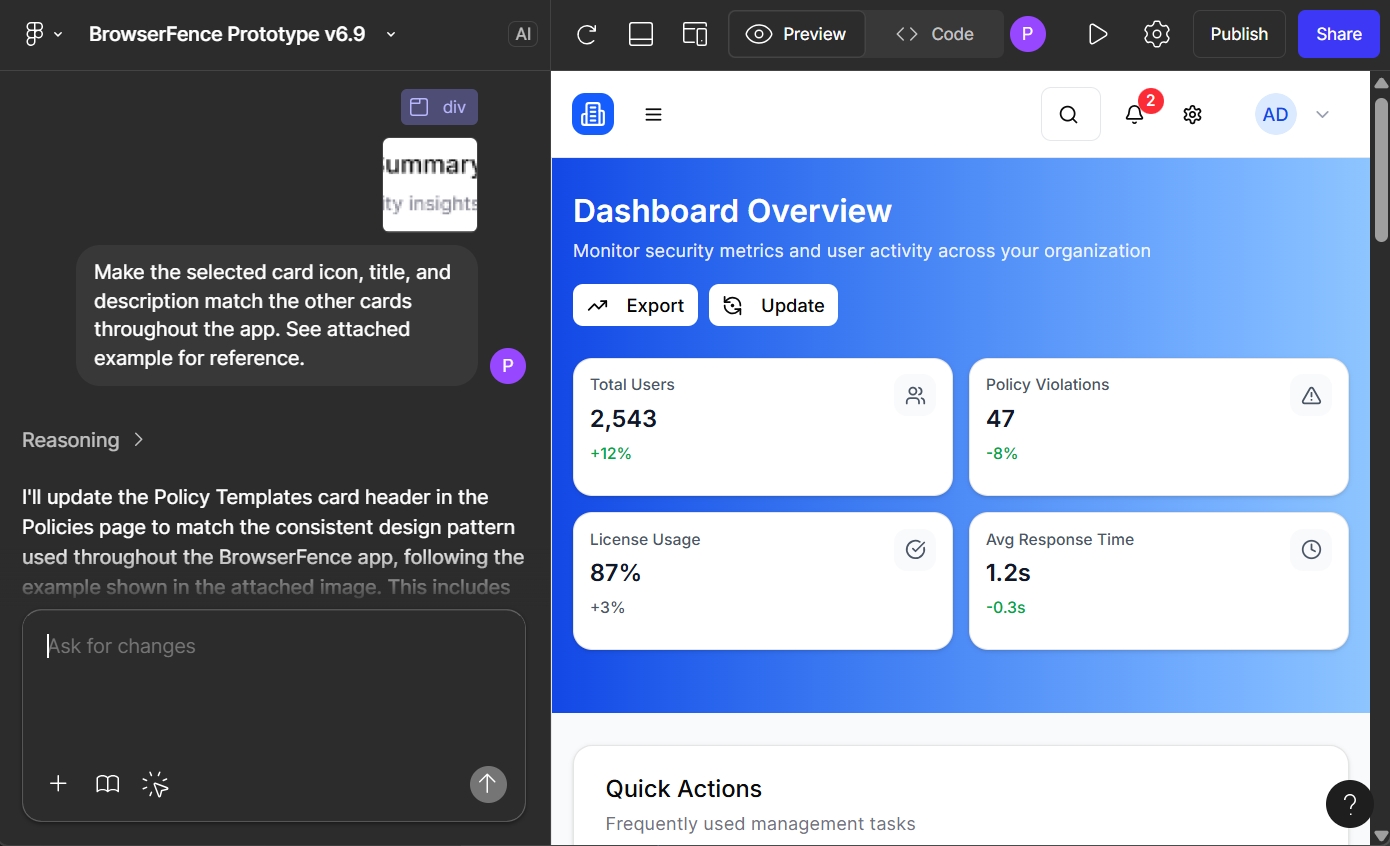Click the plus attach icon in chat
This screenshot has width=1390, height=846.
[x=58, y=784]
